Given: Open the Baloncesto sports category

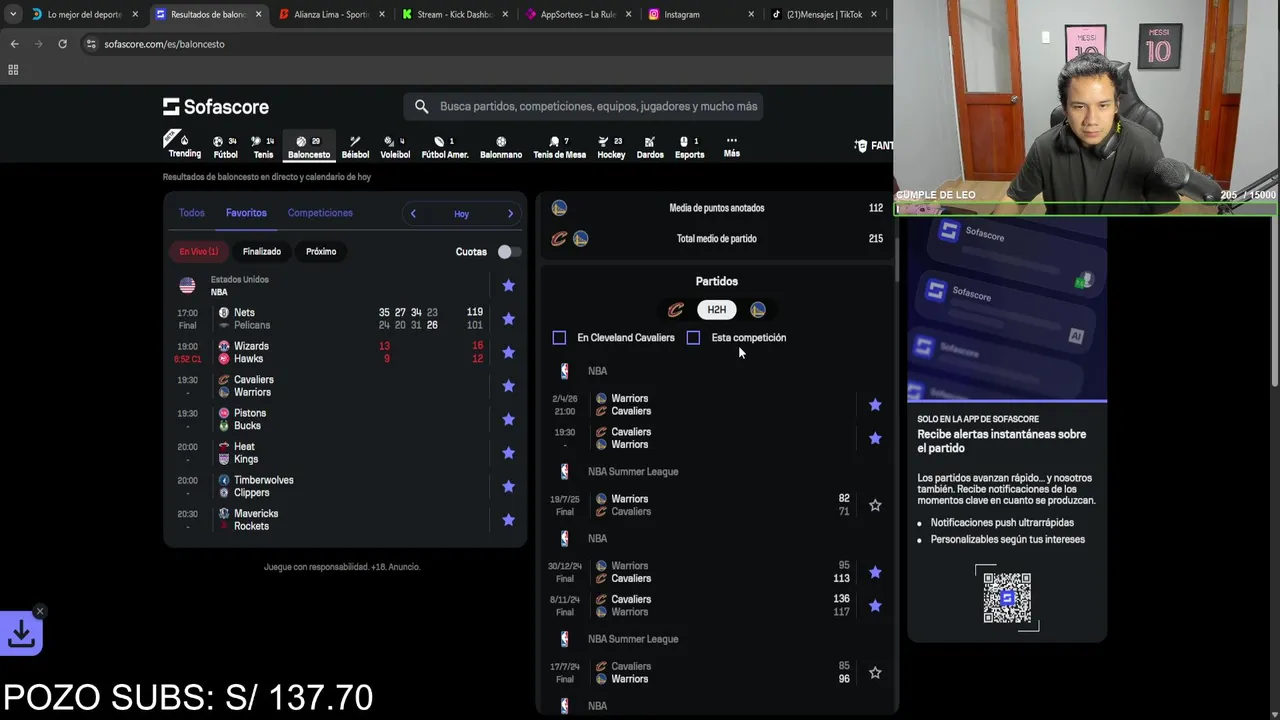Looking at the screenshot, I should [308, 147].
